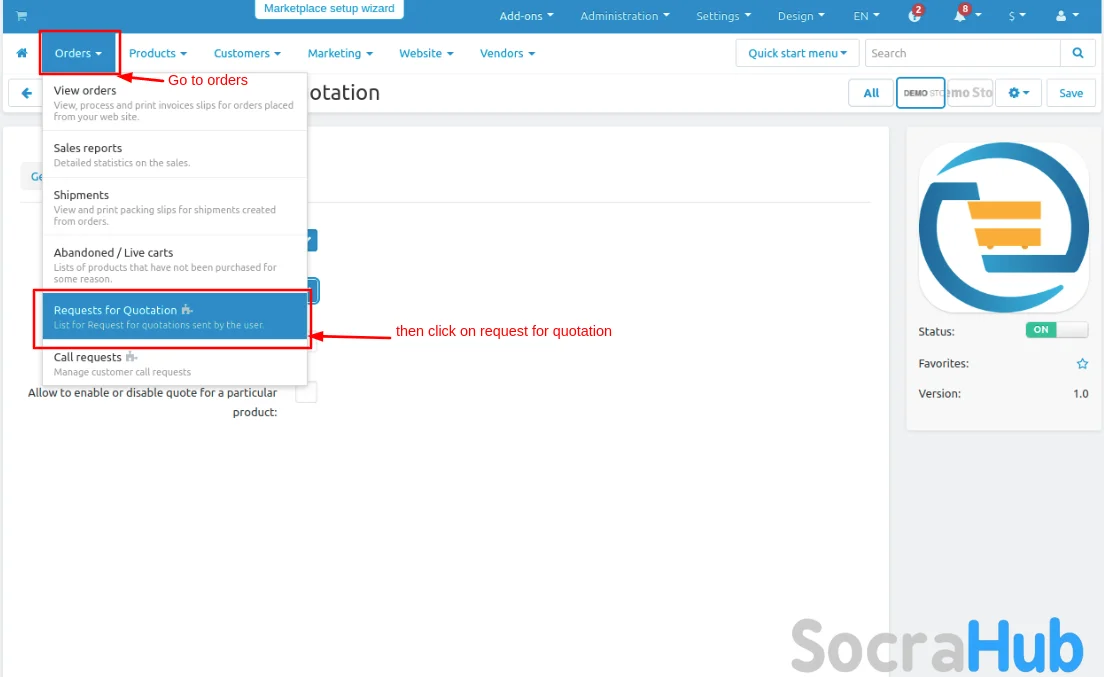Click the Save button

point(1071,93)
